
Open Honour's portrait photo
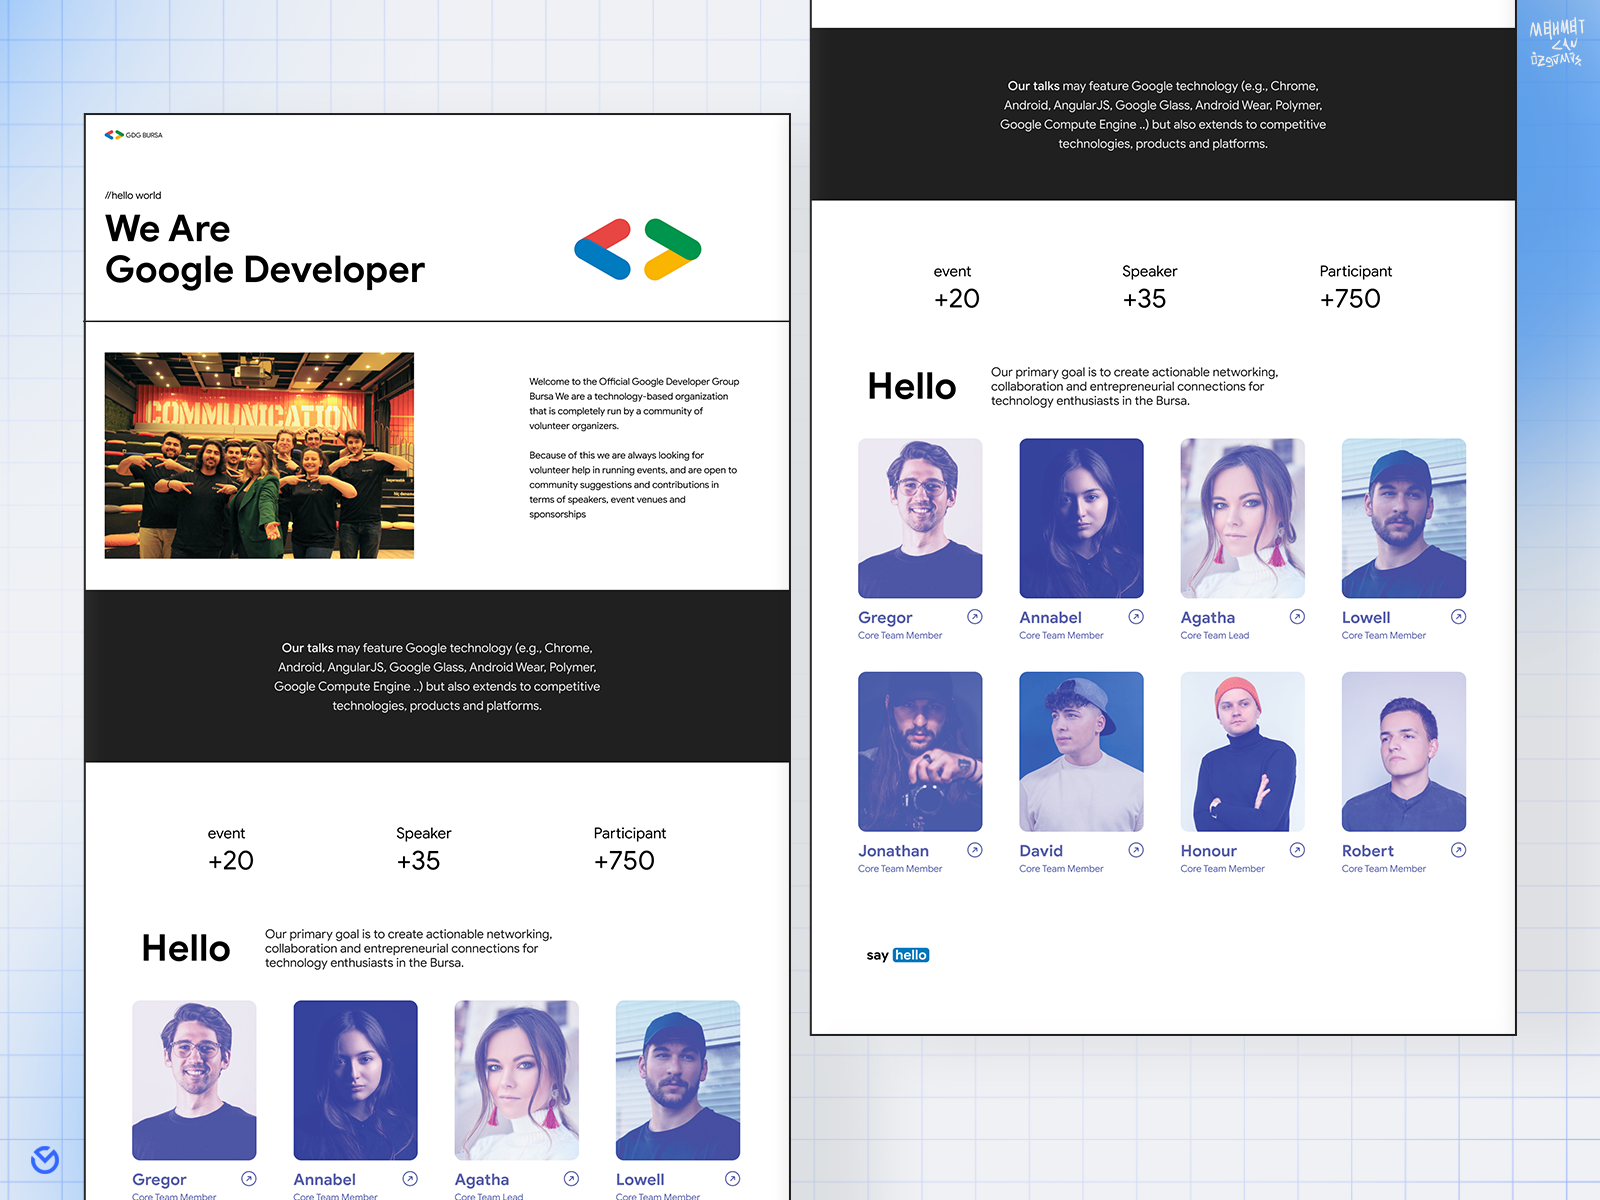tap(1242, 751)
